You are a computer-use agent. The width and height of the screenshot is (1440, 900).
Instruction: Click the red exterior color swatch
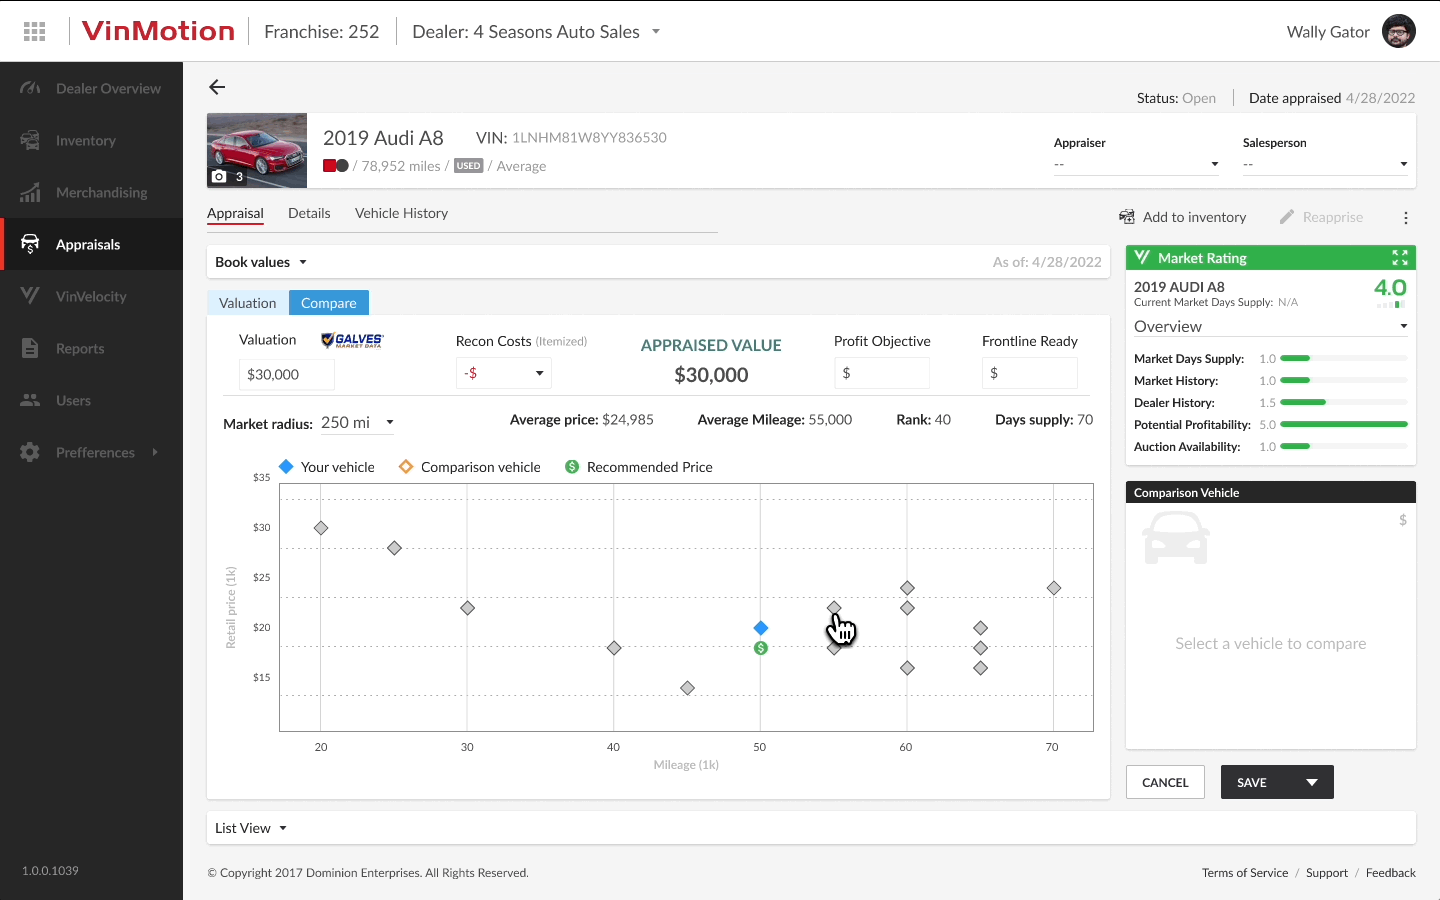click(x=330, y=165)
